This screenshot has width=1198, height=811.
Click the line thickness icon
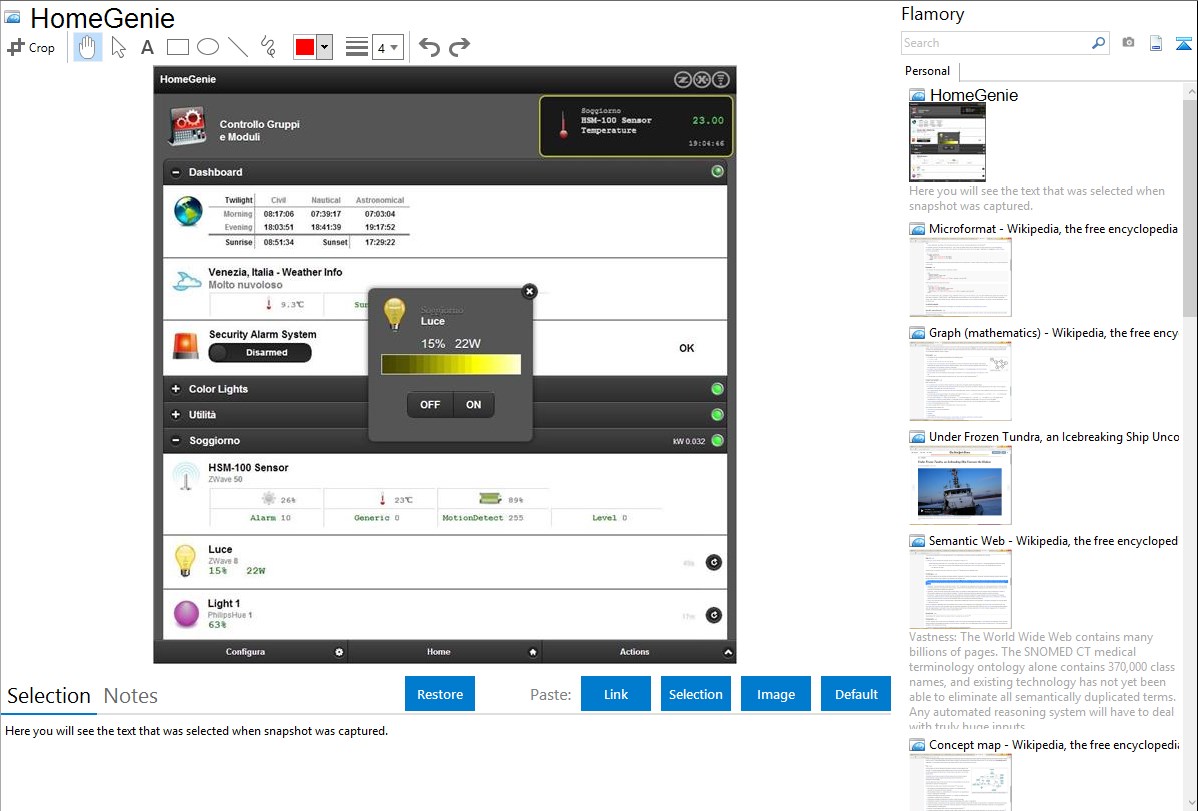click(x=357, y=47)
